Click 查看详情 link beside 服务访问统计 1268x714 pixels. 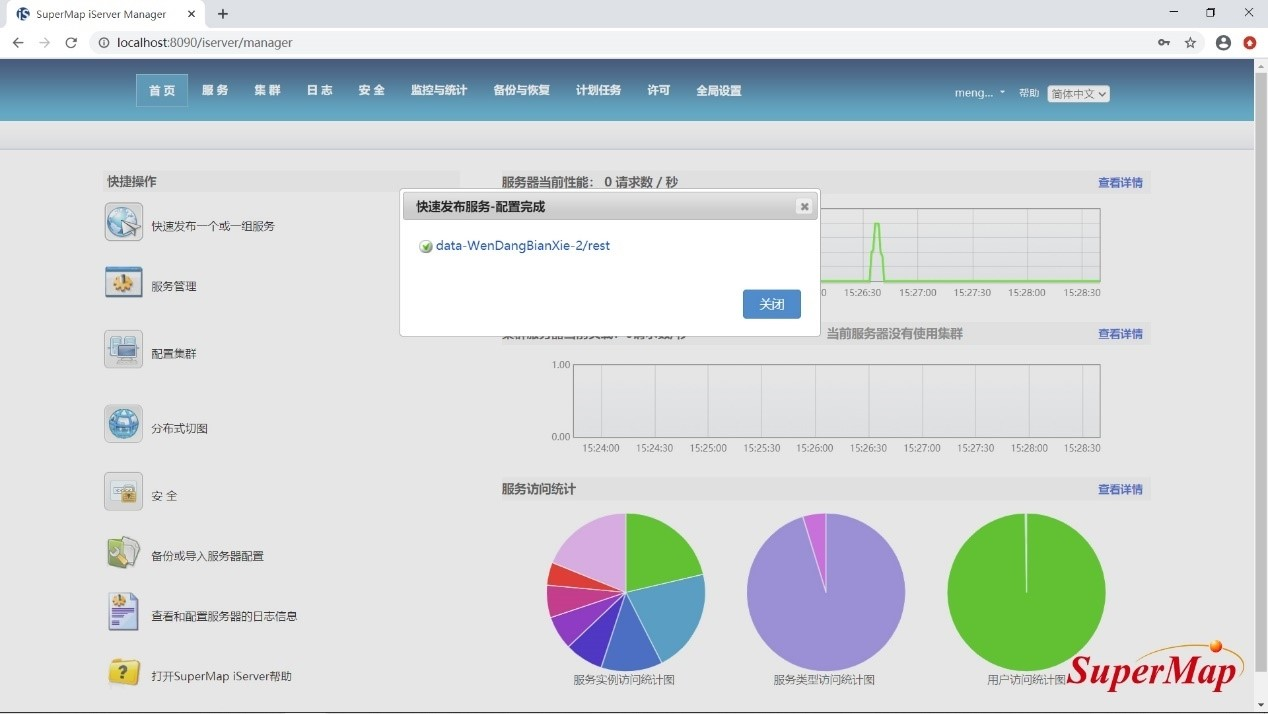(x=1120, y=489)
